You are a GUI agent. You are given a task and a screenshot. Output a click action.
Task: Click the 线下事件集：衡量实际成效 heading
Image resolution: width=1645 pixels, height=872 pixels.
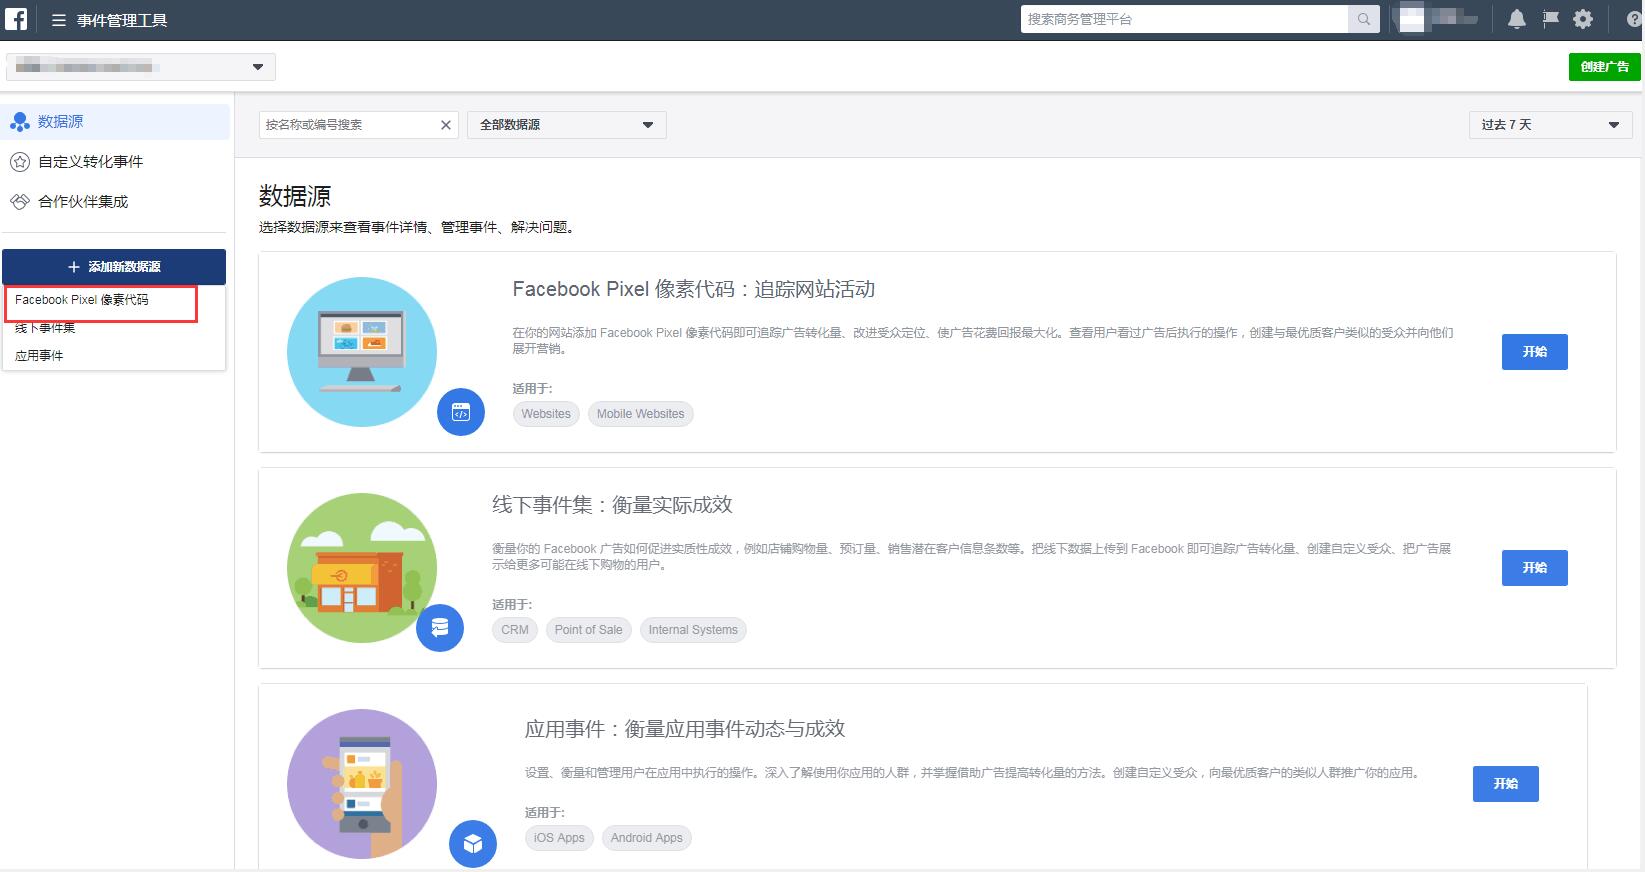tap(612, 506)
